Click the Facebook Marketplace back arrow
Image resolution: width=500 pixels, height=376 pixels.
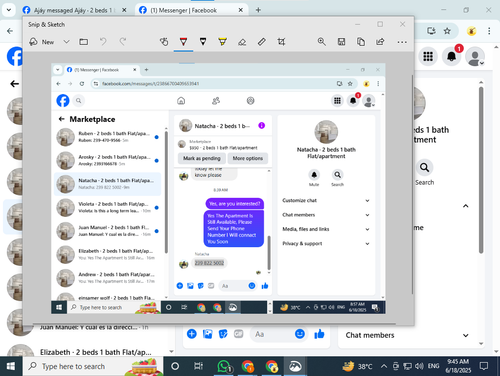point(14,84)
